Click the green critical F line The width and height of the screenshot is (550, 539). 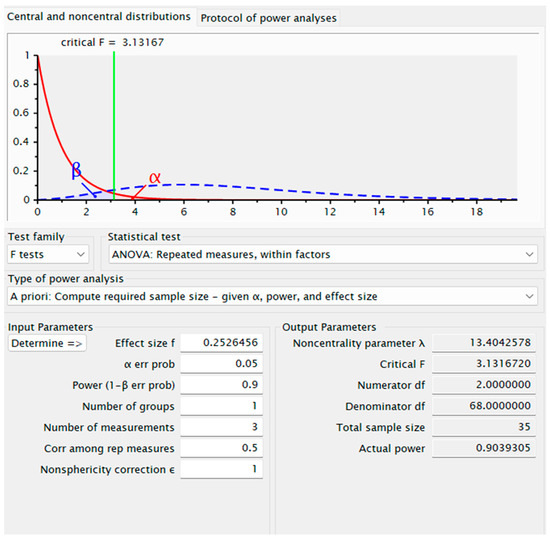click(x=114, y=126)
